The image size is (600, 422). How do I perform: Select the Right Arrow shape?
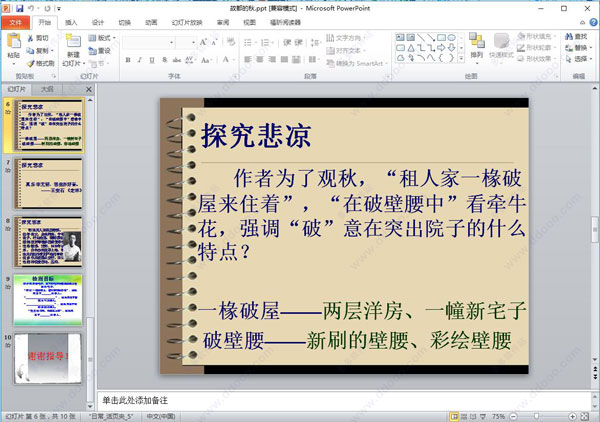tap(441, 48)
